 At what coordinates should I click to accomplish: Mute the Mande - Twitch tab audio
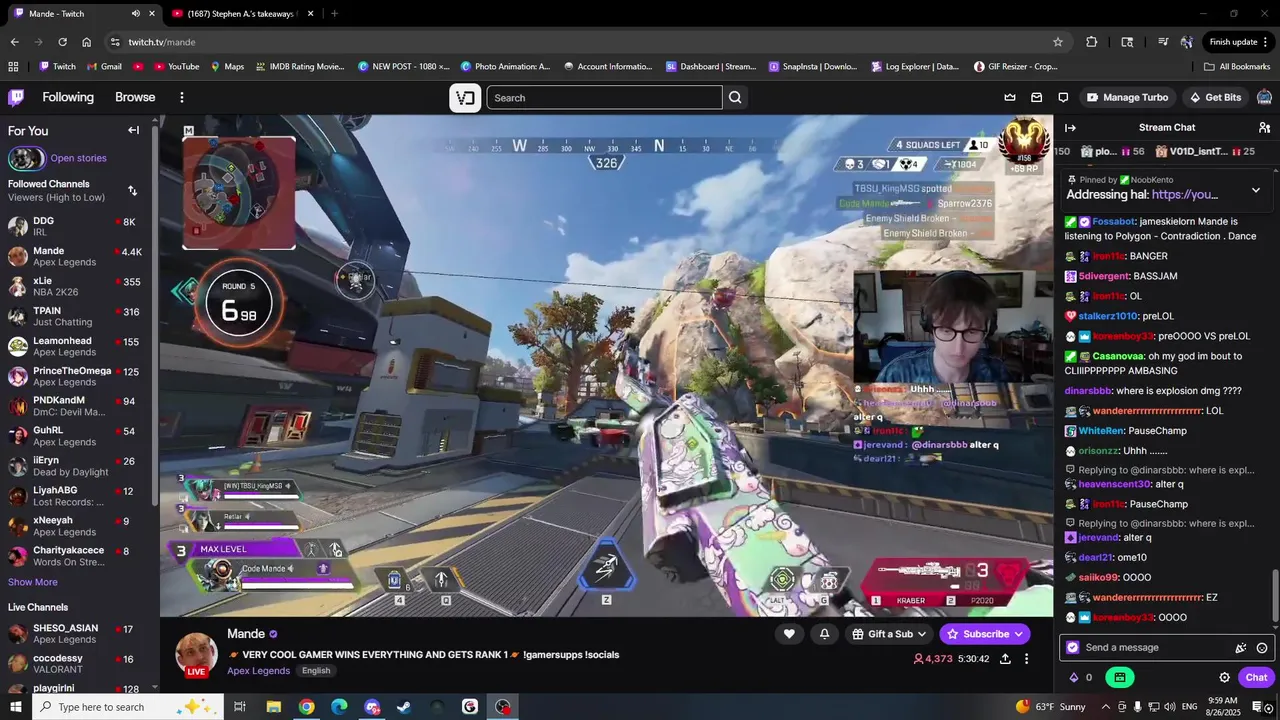point(135,14)
